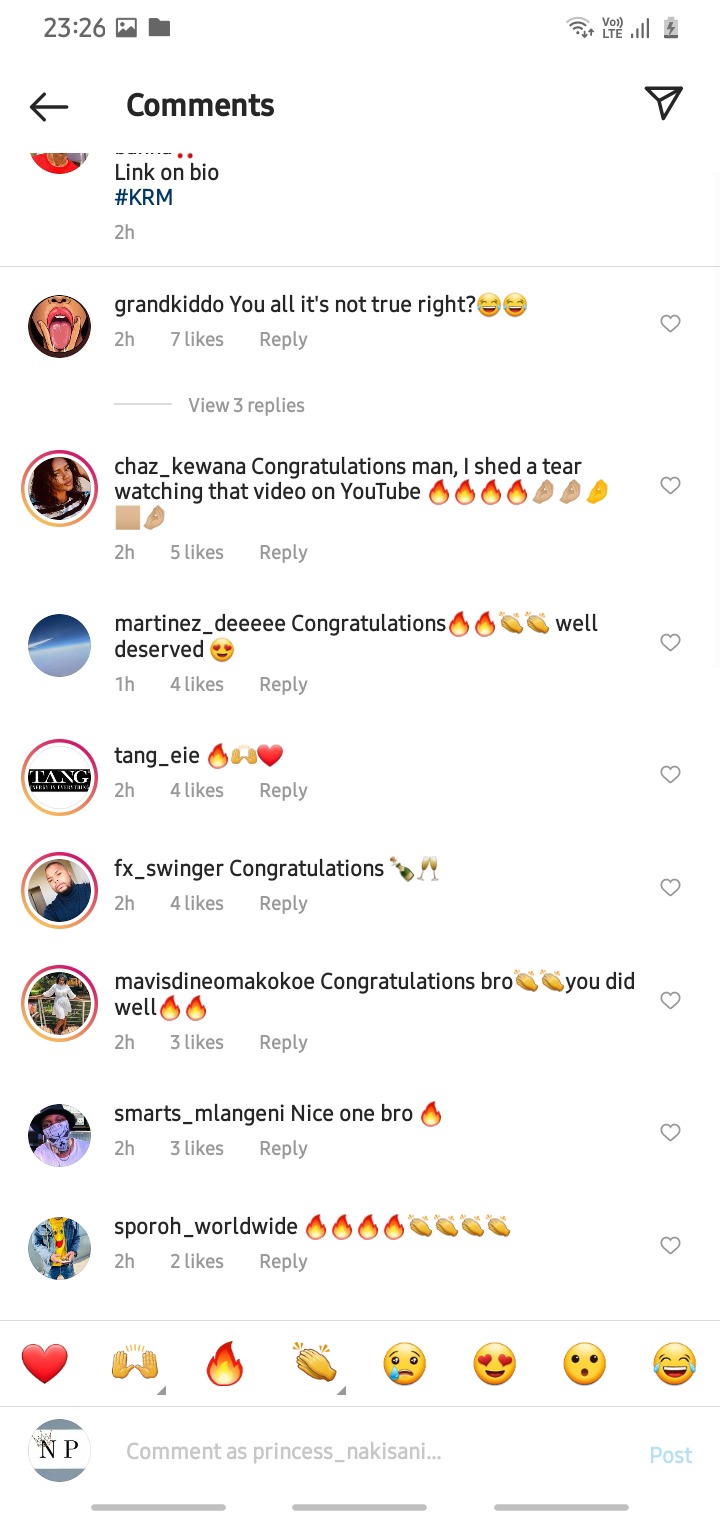Like grandkiddo's comment with the heart
Screen dimensions: 720x1520
(x=671, y=323)
